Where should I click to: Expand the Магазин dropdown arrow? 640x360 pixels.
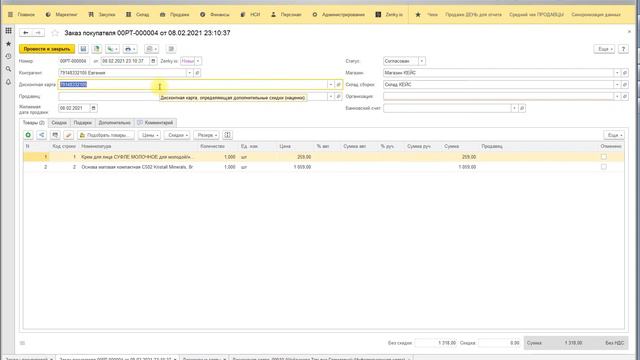tap(617, 73)
